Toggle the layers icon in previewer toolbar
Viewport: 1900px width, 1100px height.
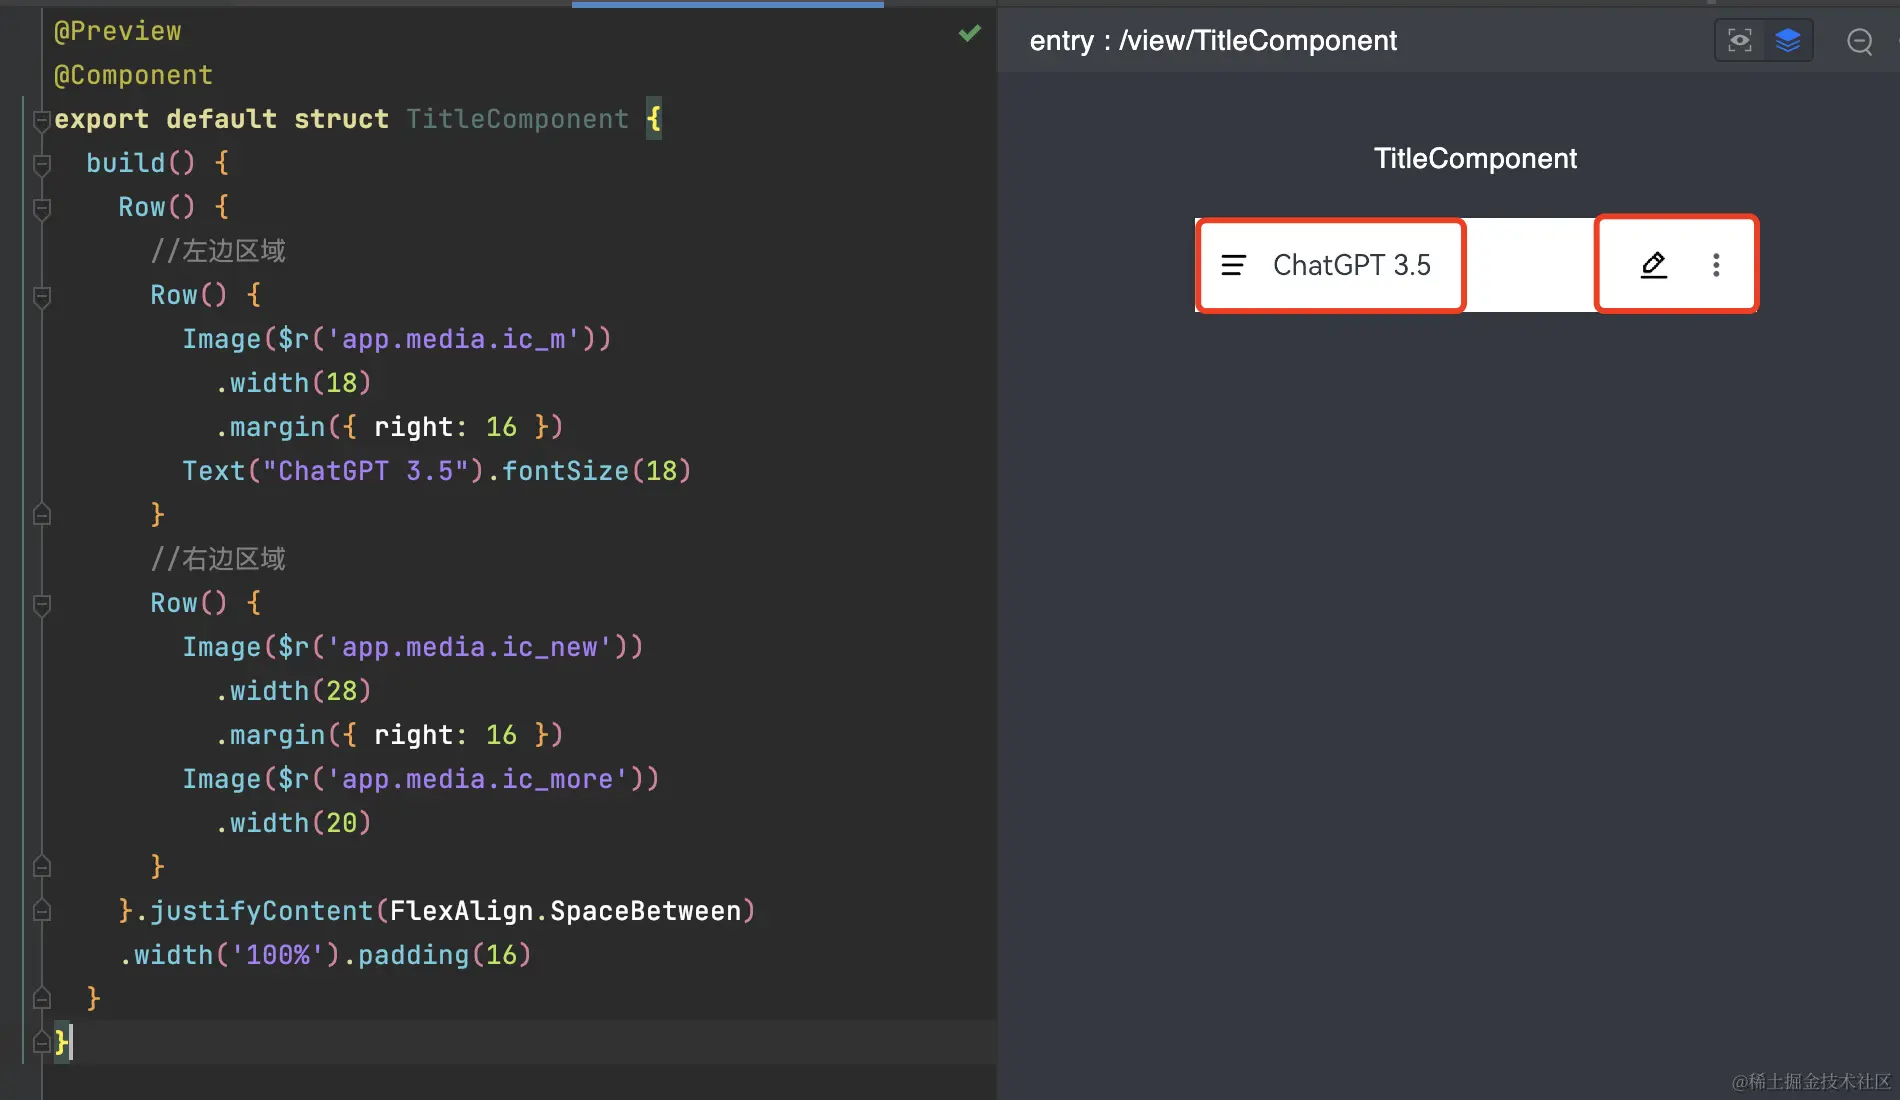pos(1788,40)
